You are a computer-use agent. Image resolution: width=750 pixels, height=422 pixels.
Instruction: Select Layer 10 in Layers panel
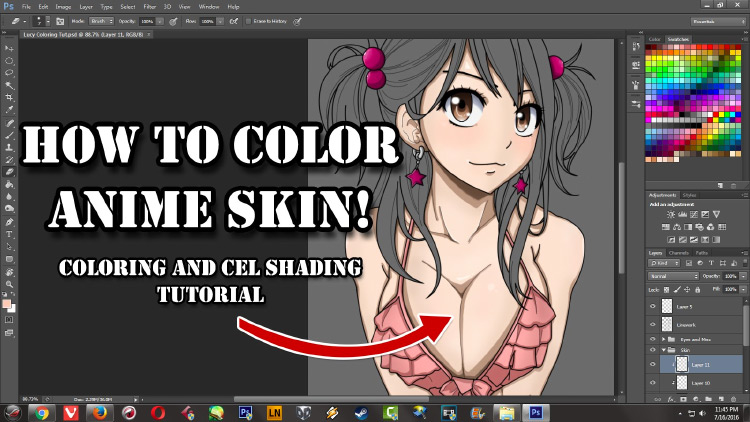click(x=701, y=383)
